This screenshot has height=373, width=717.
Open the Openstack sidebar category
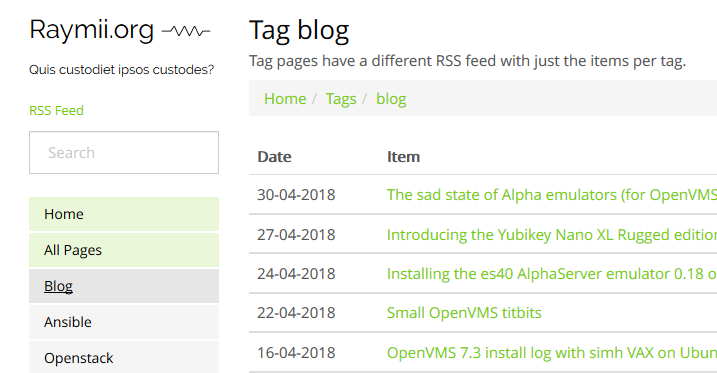(124, 358)
